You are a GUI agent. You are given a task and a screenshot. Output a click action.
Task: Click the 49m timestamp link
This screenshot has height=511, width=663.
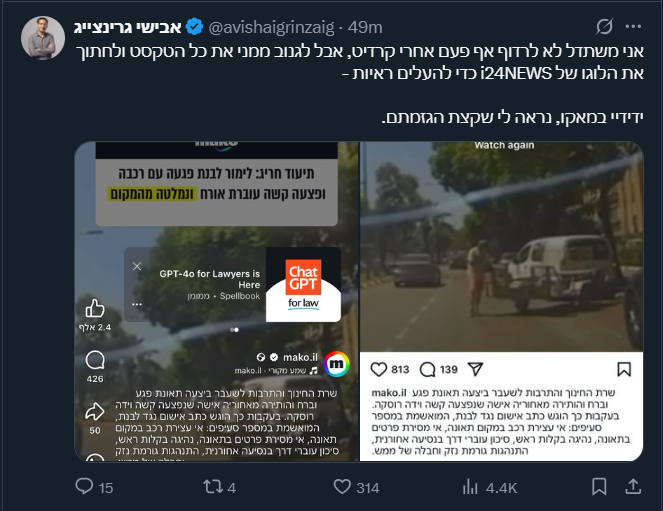click(x=365, y=27)
